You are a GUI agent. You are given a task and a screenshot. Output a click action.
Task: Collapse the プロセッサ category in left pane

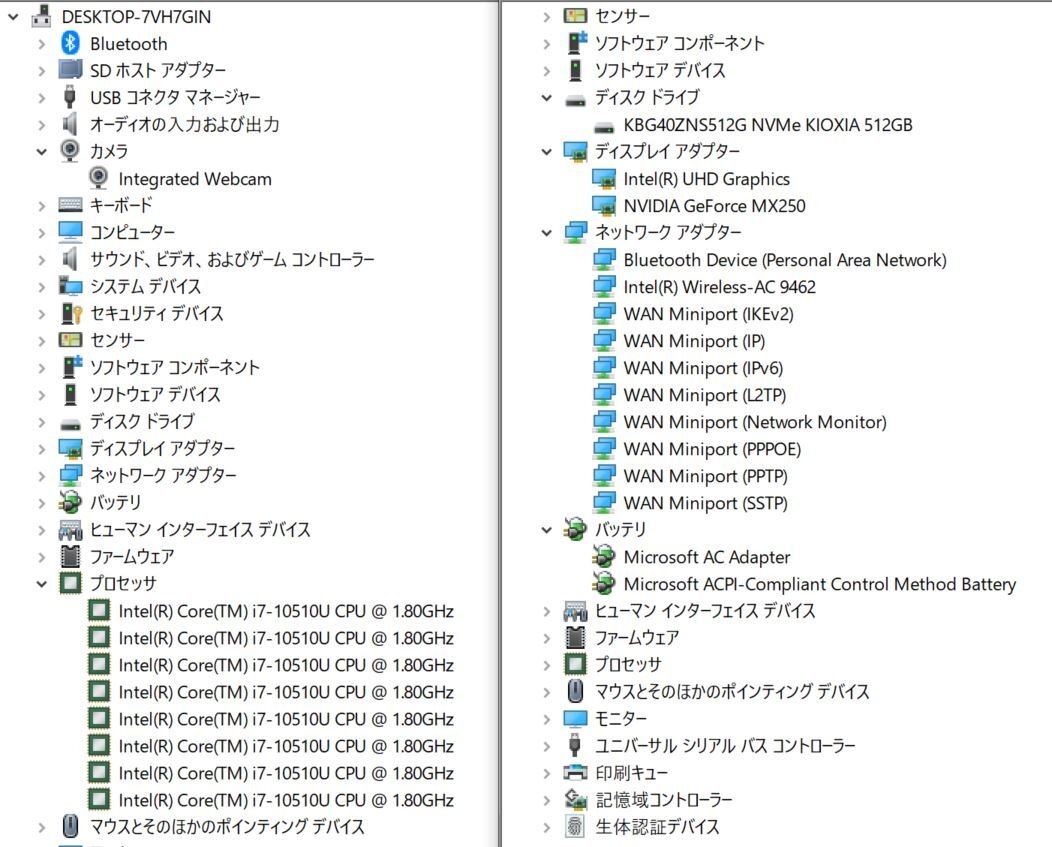42,583
